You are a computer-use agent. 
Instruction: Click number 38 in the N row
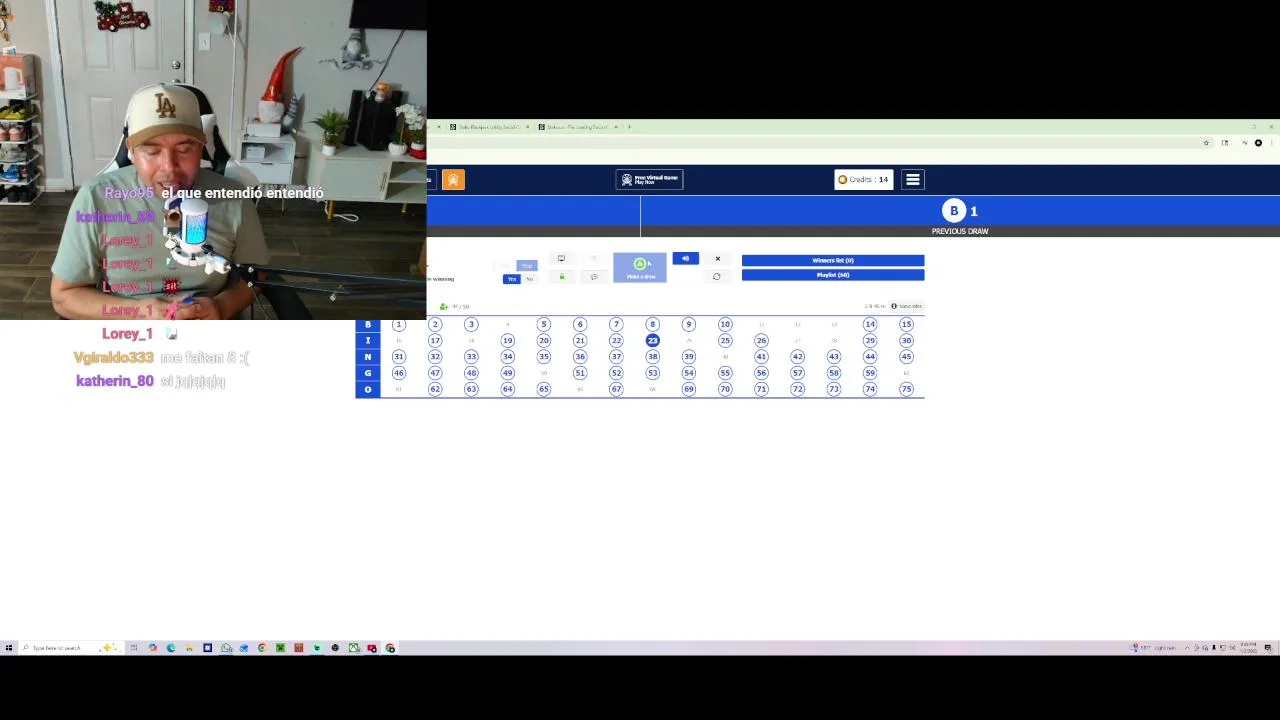point(652,356)
